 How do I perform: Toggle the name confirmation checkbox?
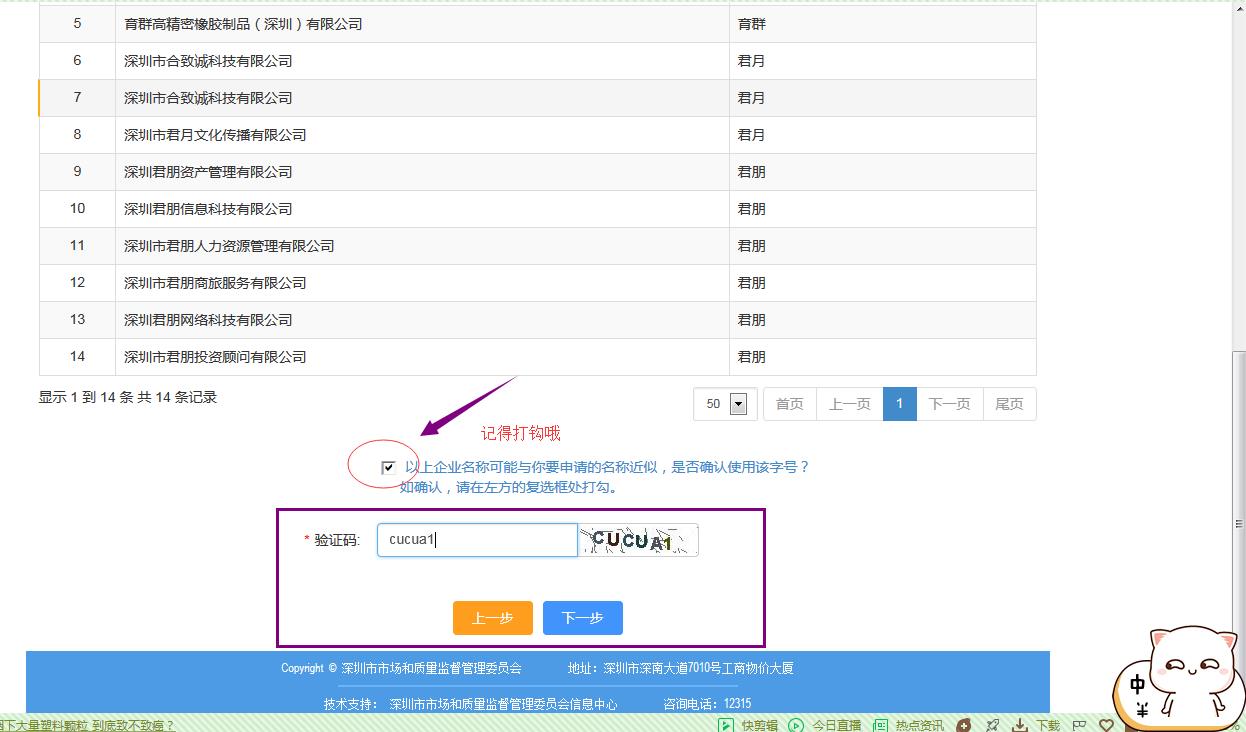[388, 467]
